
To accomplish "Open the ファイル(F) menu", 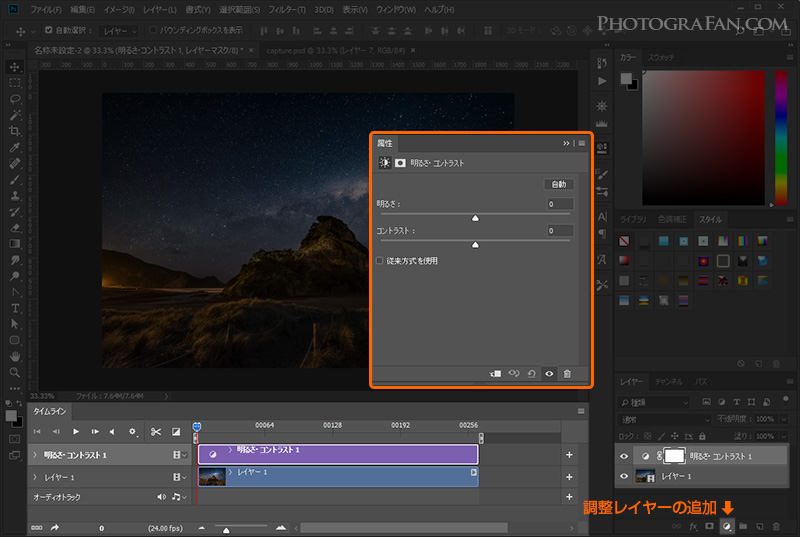I will pyautogui.click(x=45, y=9).
